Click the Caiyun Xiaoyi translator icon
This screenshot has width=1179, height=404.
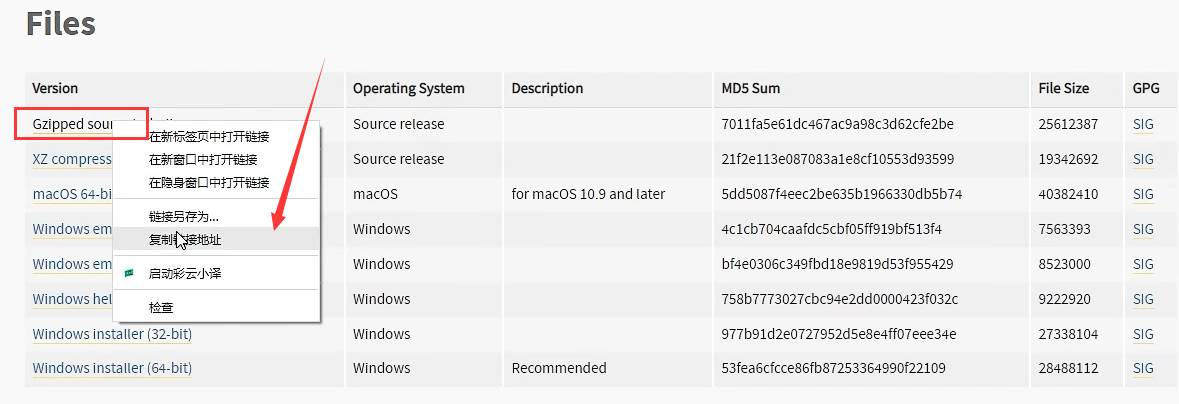129,273
